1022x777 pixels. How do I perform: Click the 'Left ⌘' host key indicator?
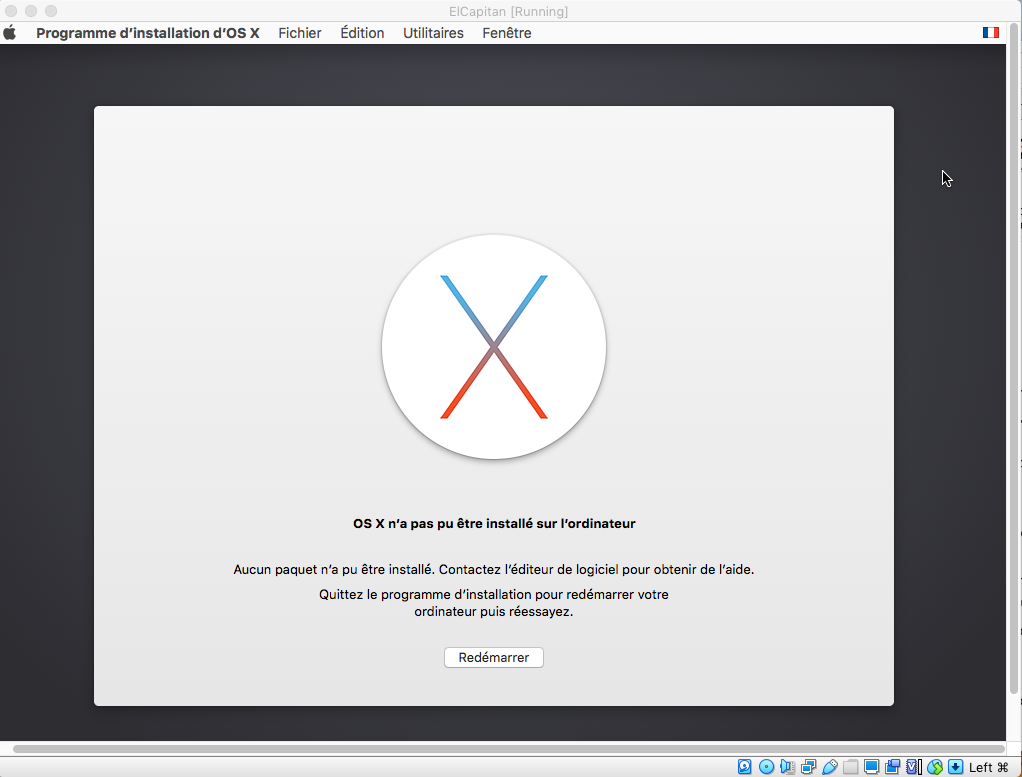click(x=989, y=767)
